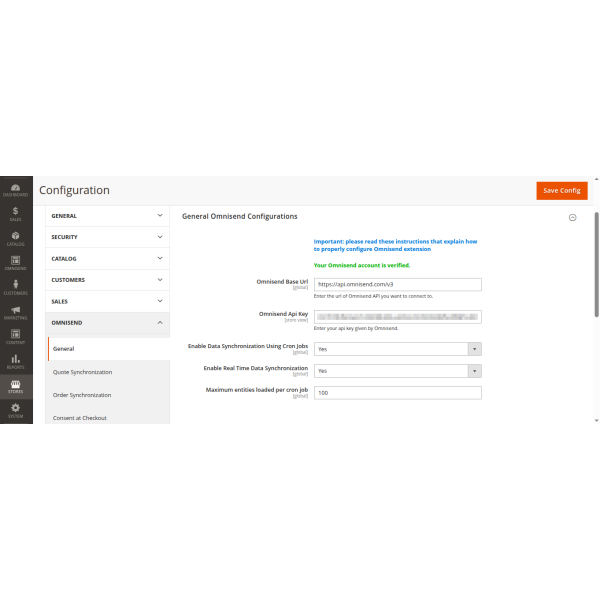Open the Stores storefront icon
600x600 pixels.
click(x=16, y=386)
